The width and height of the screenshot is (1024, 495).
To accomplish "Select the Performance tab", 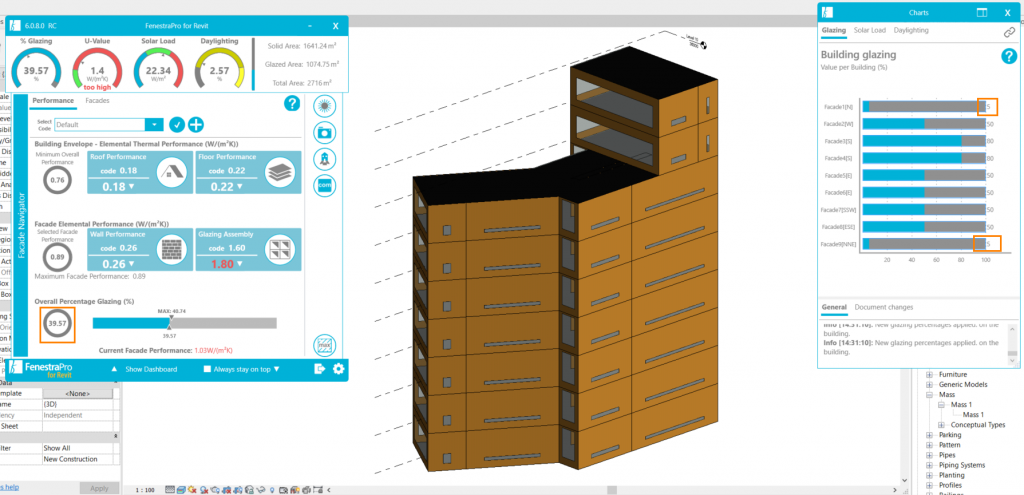I will [53, 101].
